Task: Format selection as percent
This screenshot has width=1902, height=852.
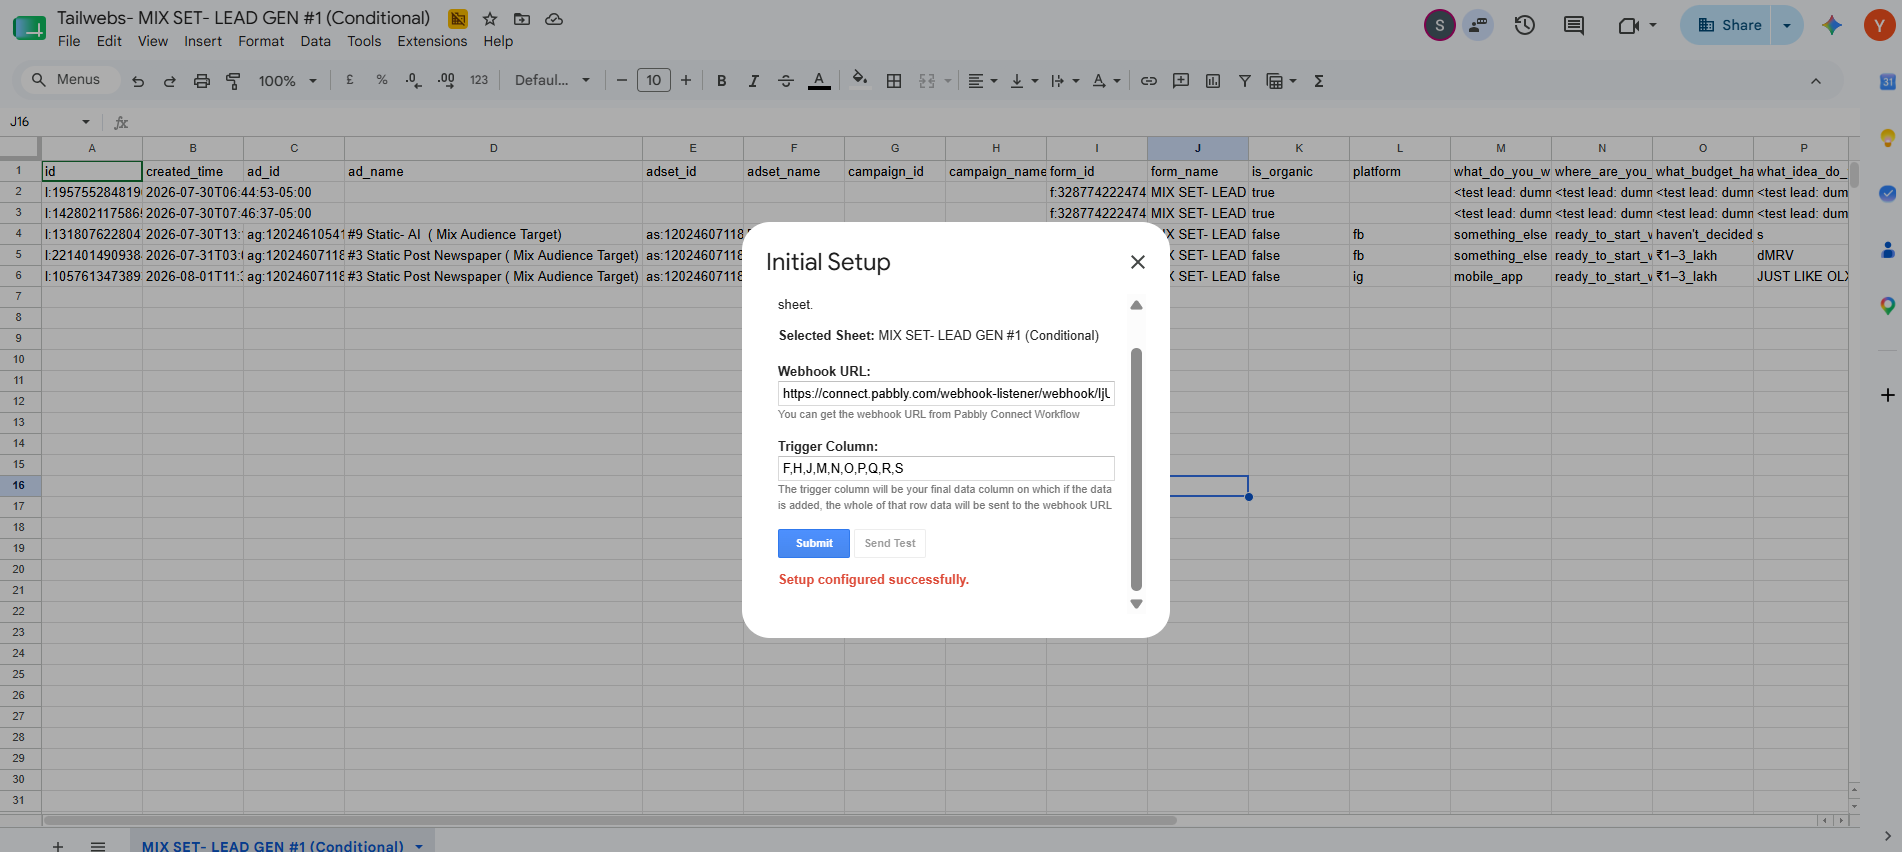Action: (382, 80)
